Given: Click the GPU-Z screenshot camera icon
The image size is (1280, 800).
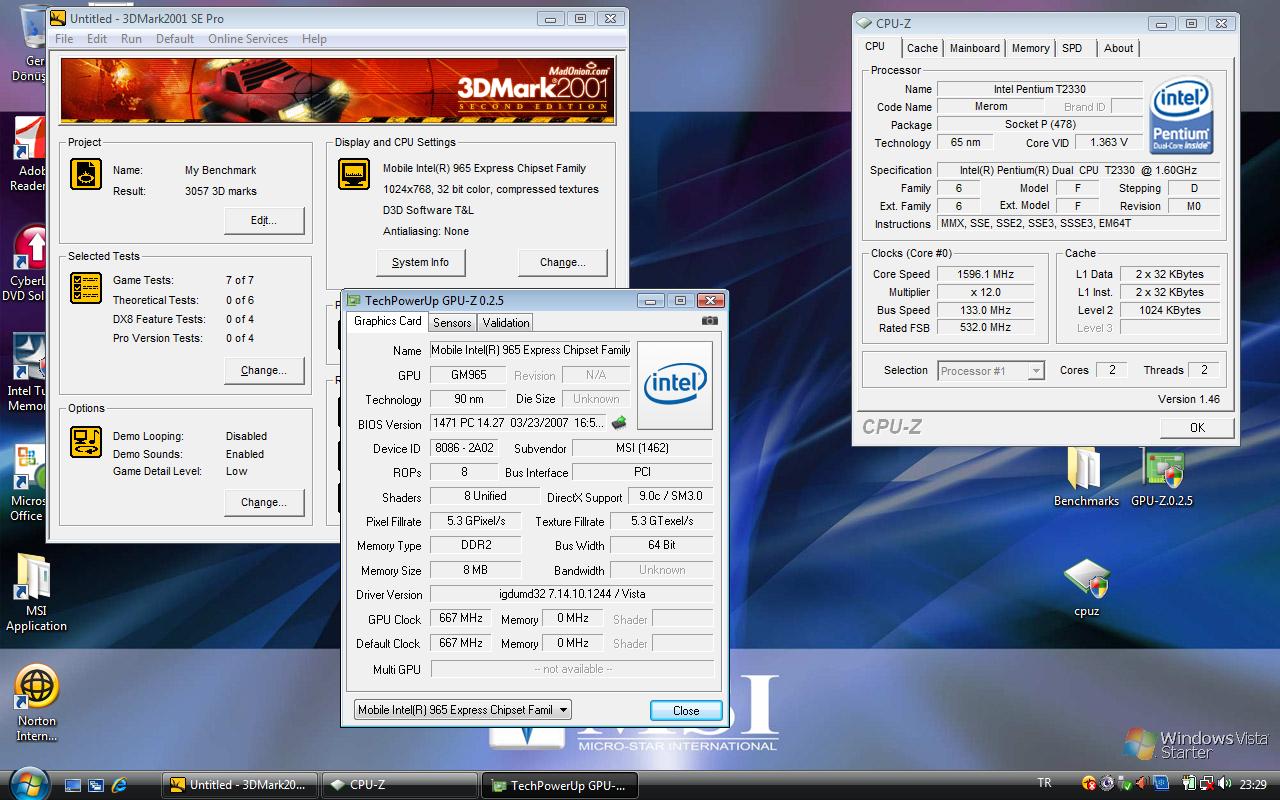Looking at the screenshot, I should (x=710, y=321).
